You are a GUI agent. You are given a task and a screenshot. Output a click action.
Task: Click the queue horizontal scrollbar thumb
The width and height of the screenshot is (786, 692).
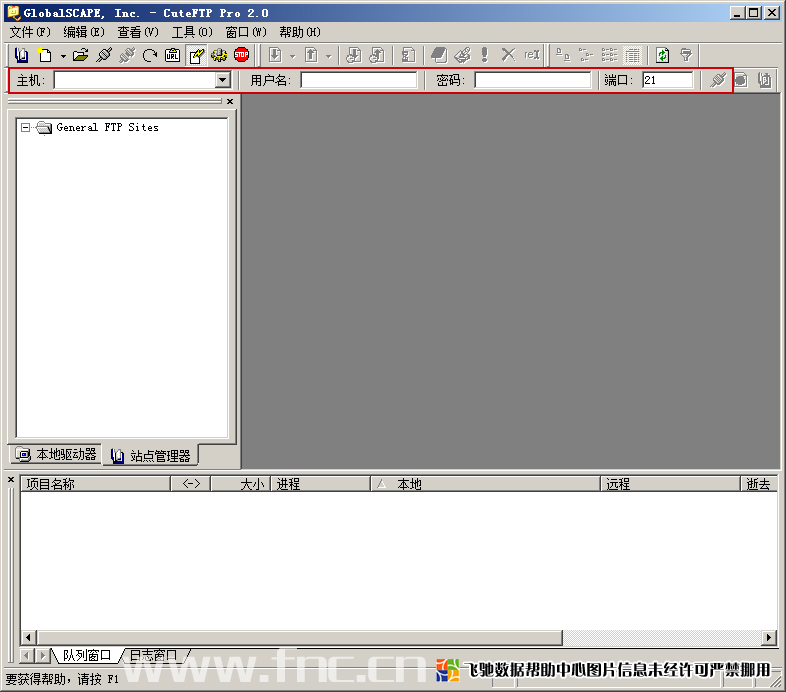(300, 637)
